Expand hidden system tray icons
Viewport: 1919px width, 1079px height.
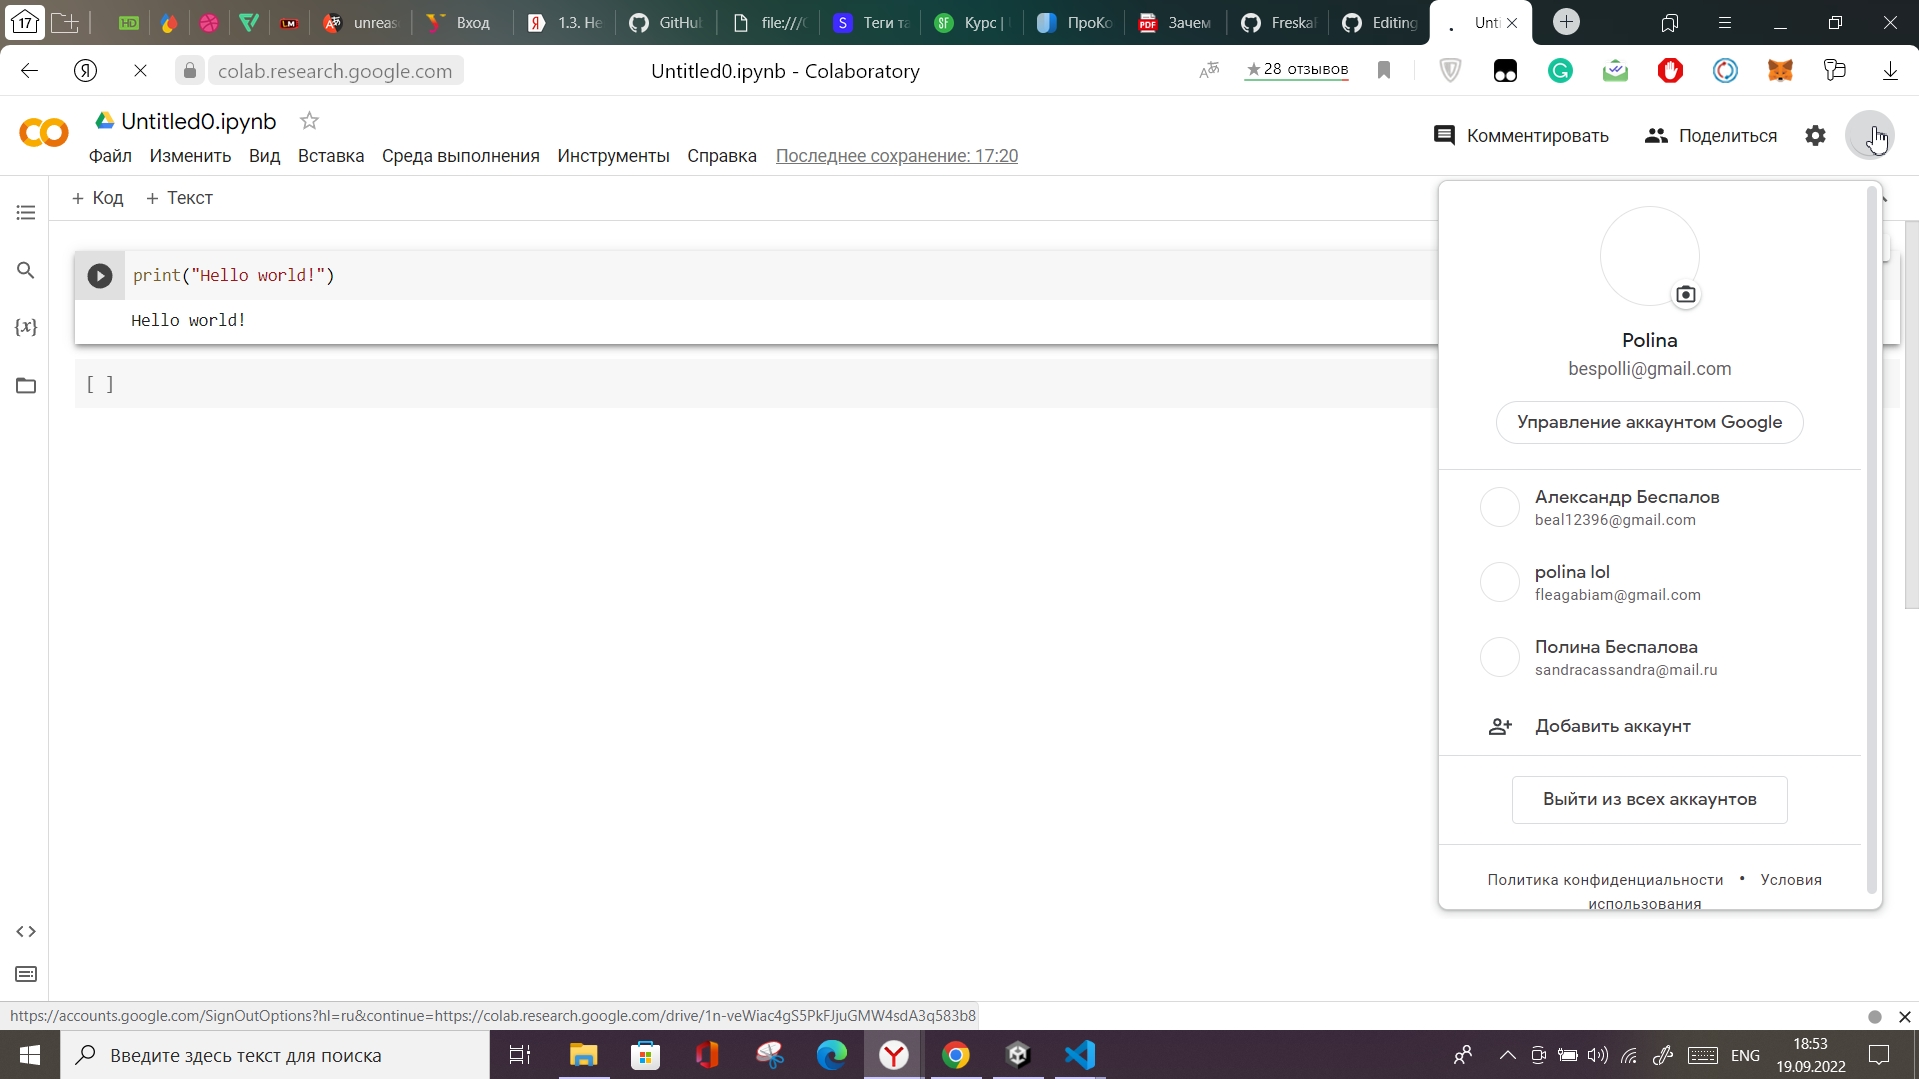1505,1055
